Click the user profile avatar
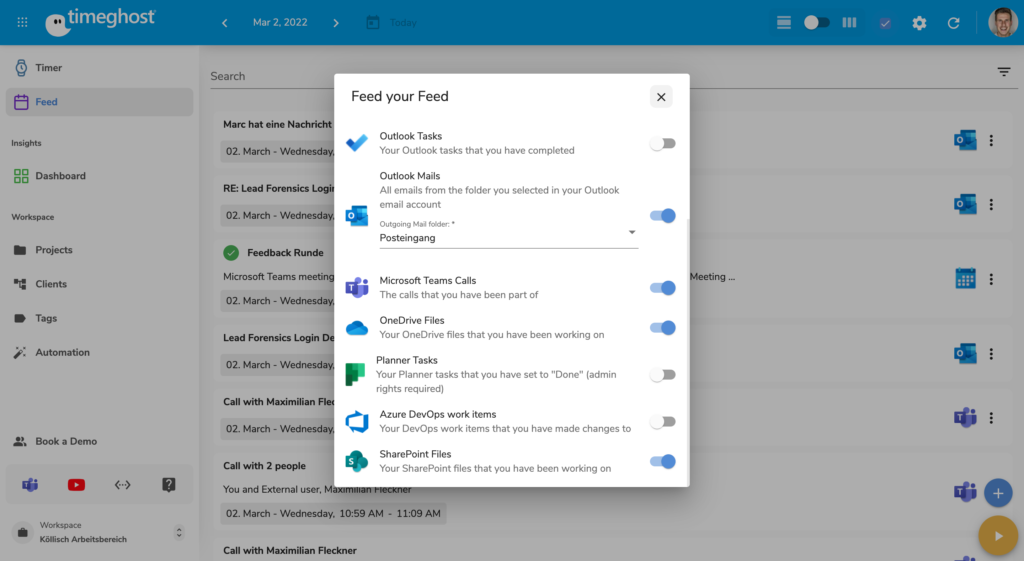The width and height of the screenshot is (1024, 561). (x=1002, y=22)
